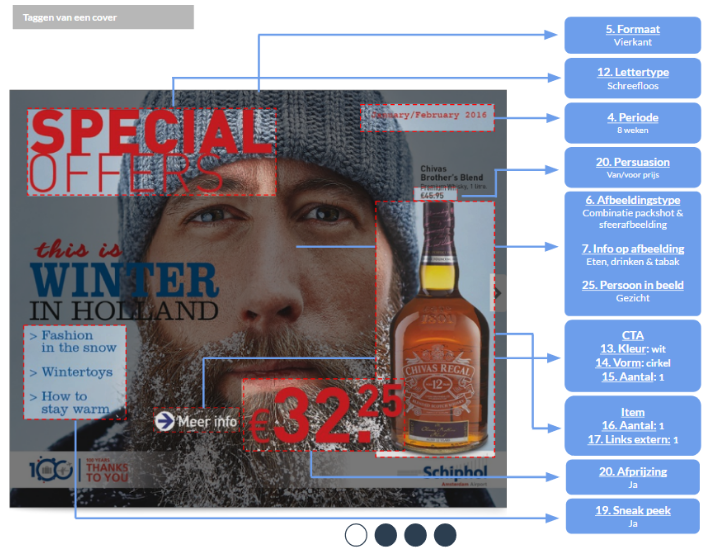Click the struck-through €45.95 price
This screenshot has width=715, height=554.
click(x=432, y=196)
